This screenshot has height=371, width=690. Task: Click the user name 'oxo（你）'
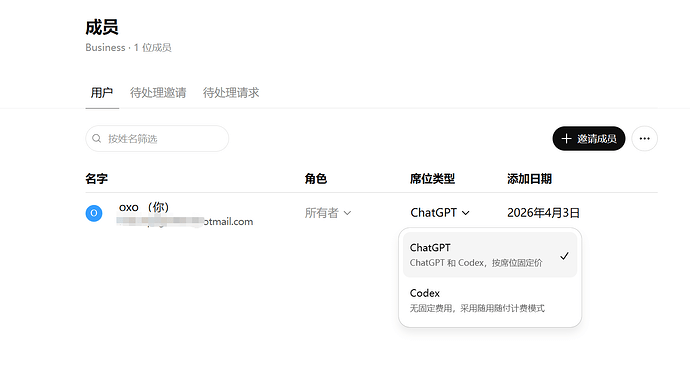(144, 207)
